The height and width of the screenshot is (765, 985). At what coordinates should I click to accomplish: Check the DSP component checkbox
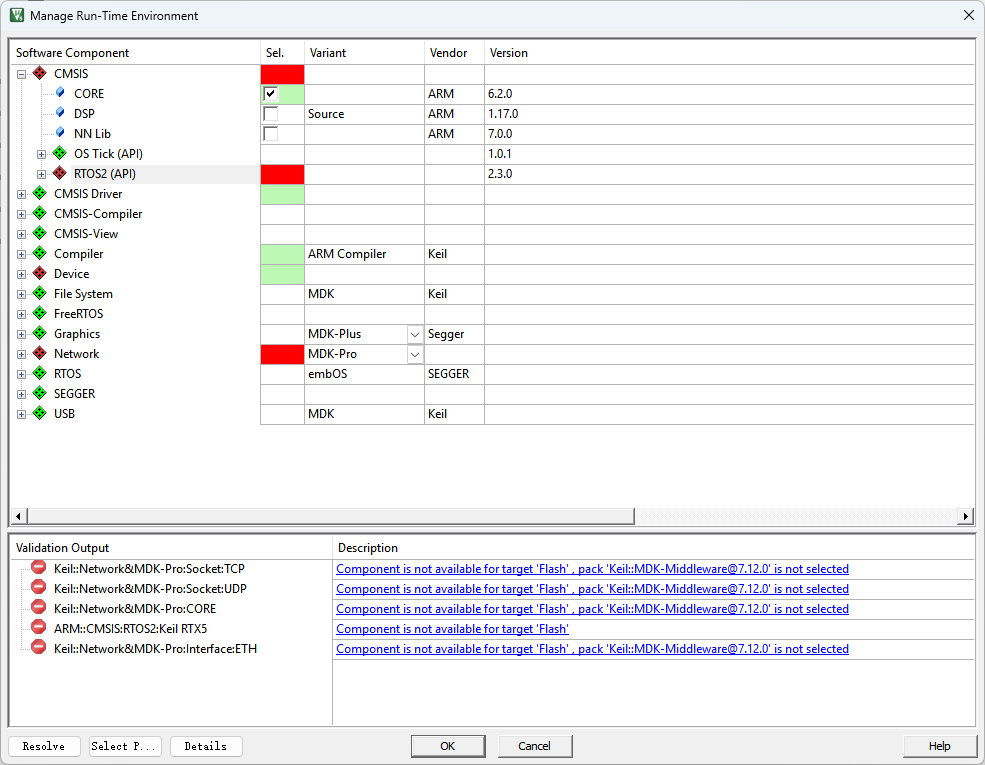pyautogui.click(x=271, y=114)
